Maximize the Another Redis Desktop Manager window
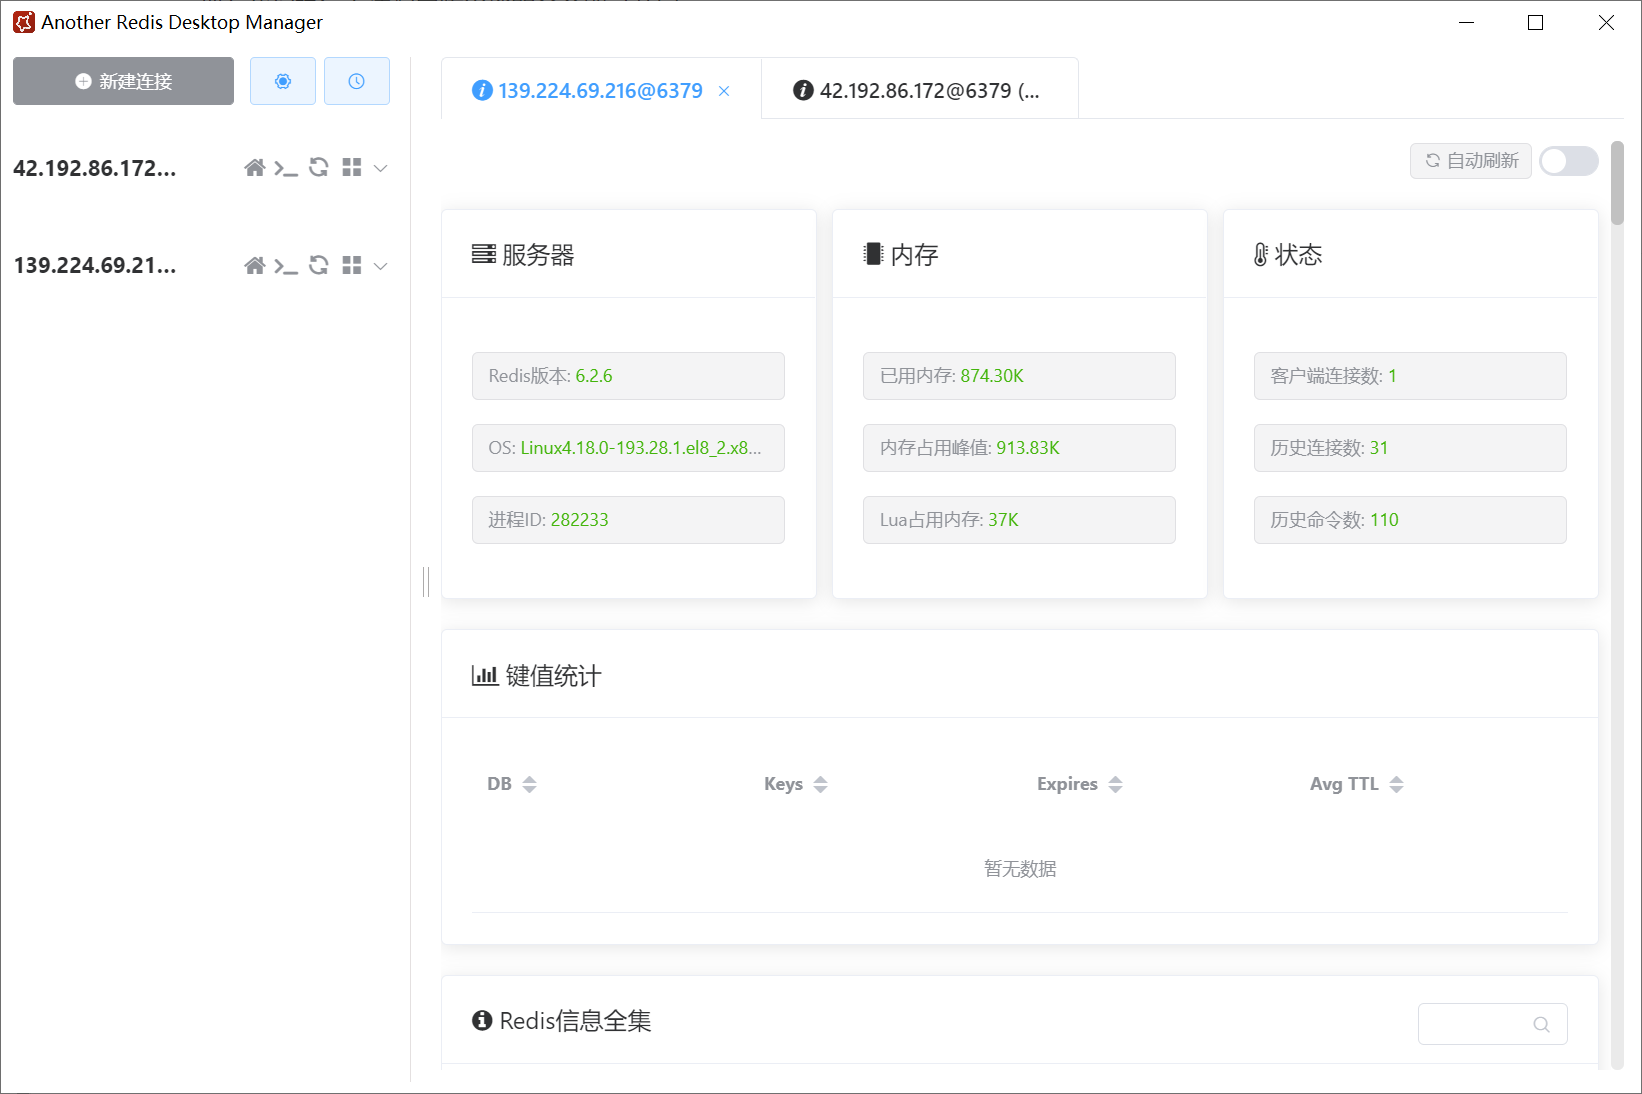 pos(1536,22)
